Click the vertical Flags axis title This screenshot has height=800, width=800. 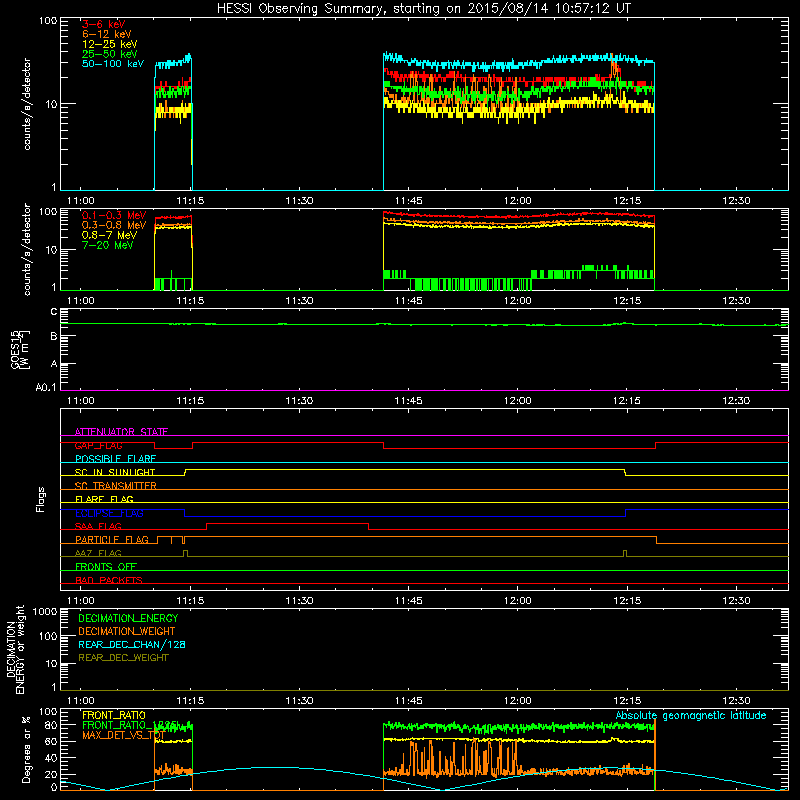click(41, 499)
